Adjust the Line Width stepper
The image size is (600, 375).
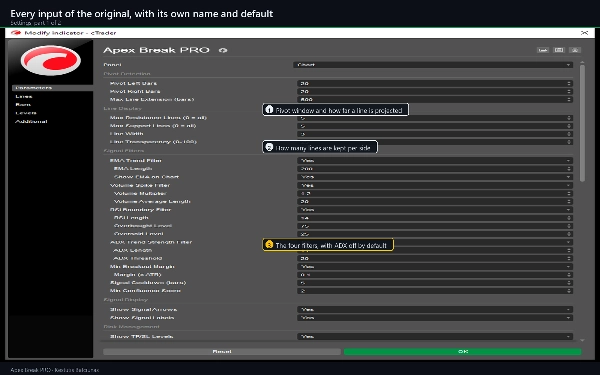pos(569,134)
